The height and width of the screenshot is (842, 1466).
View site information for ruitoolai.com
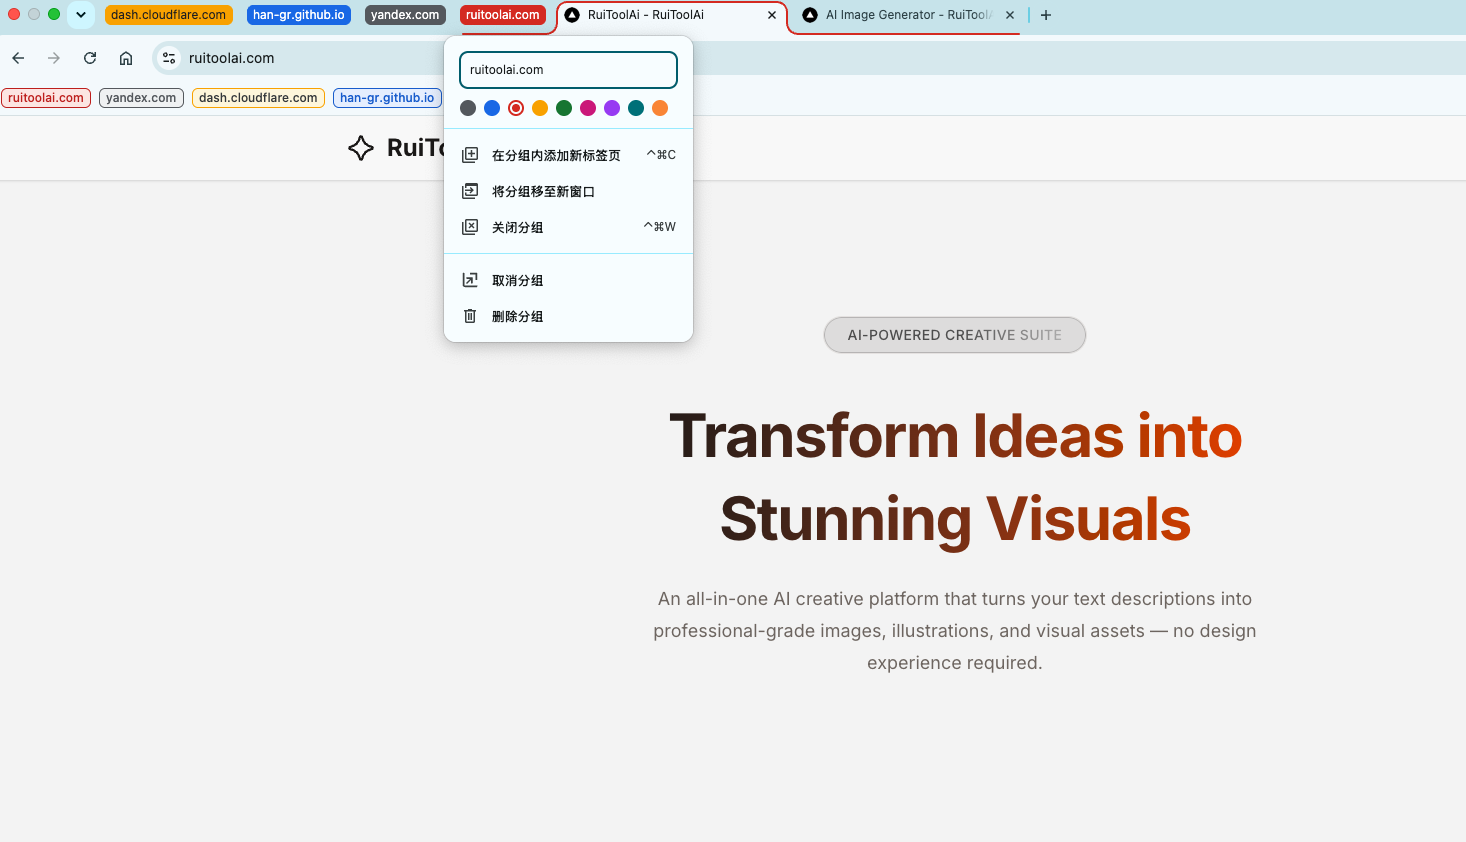click(x=169, y=58)
